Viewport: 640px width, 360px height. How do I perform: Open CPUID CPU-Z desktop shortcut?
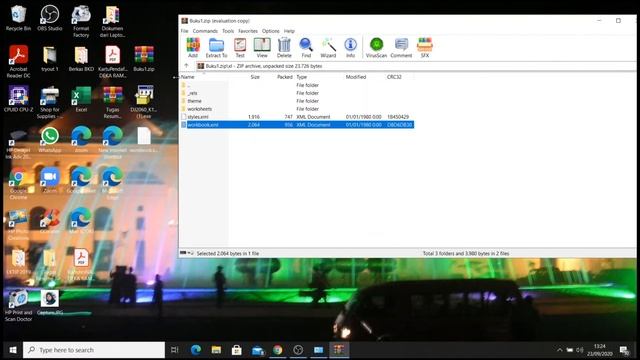click(18, 99)
